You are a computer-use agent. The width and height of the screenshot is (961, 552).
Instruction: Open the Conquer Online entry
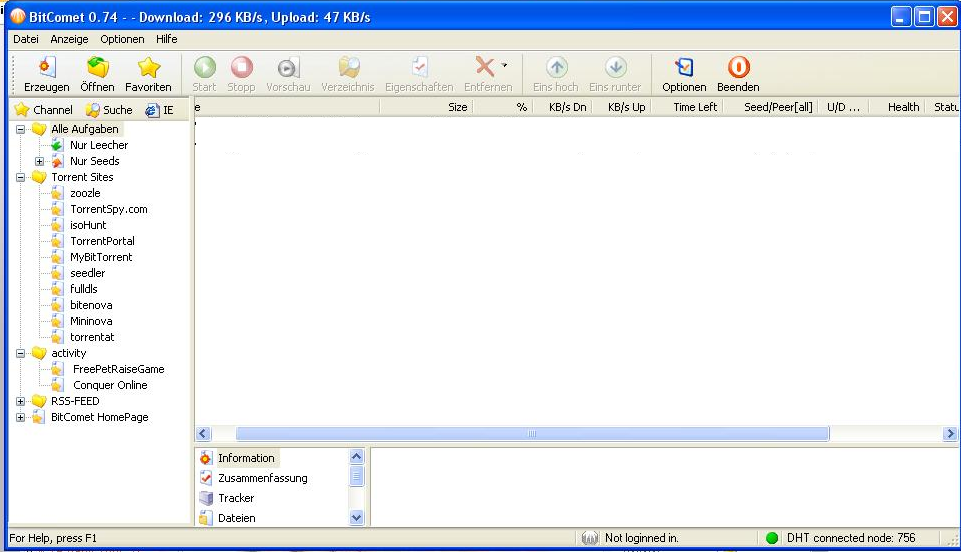click(110, 385)
